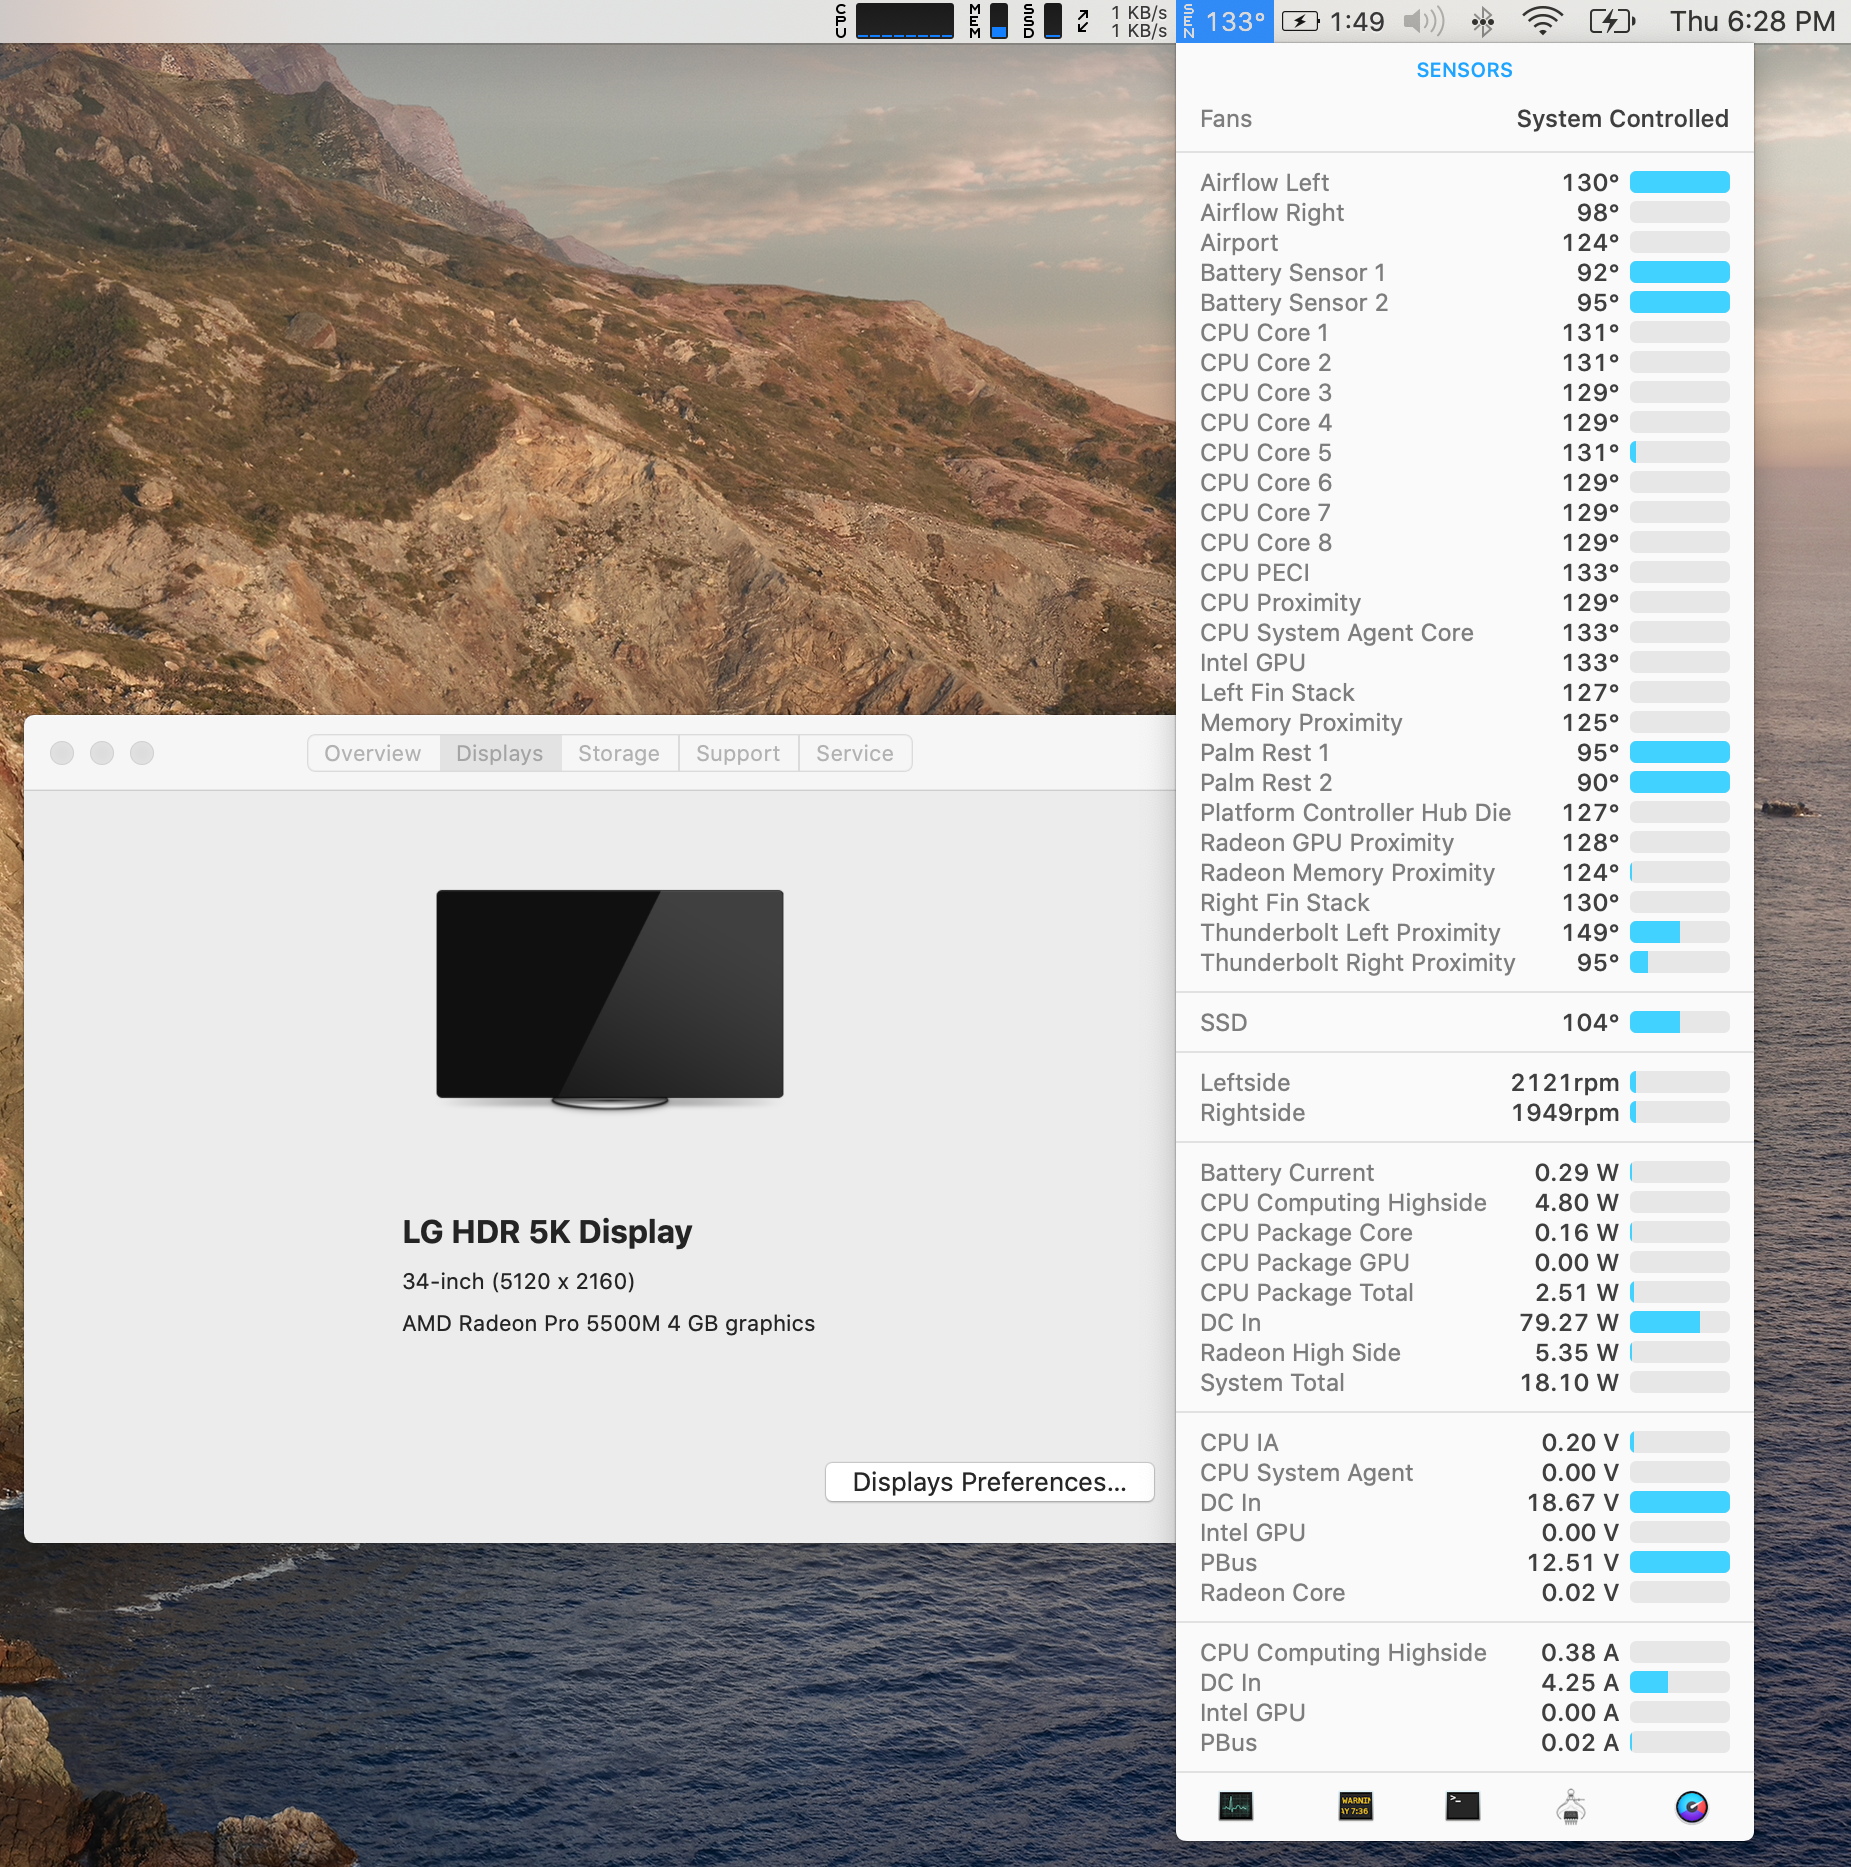Viewport: 1851px width, 1867px height.
Task: Select the Rightside 1949rpm fan row
Action: [x=1464, y=1112]
